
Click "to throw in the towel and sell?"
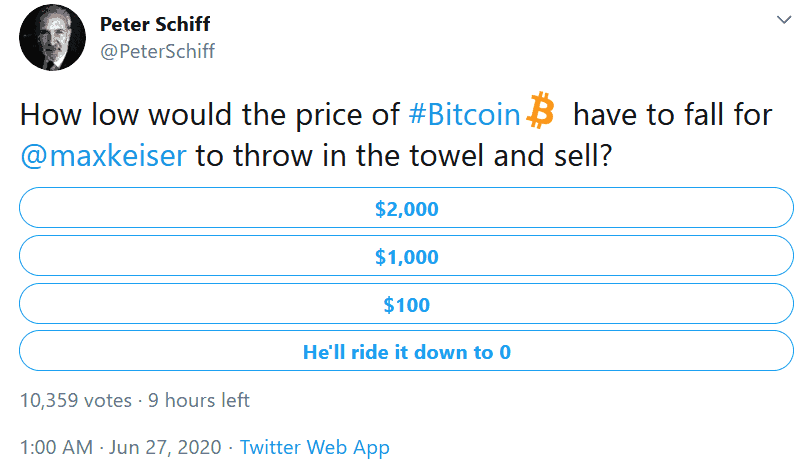[404, 156]
